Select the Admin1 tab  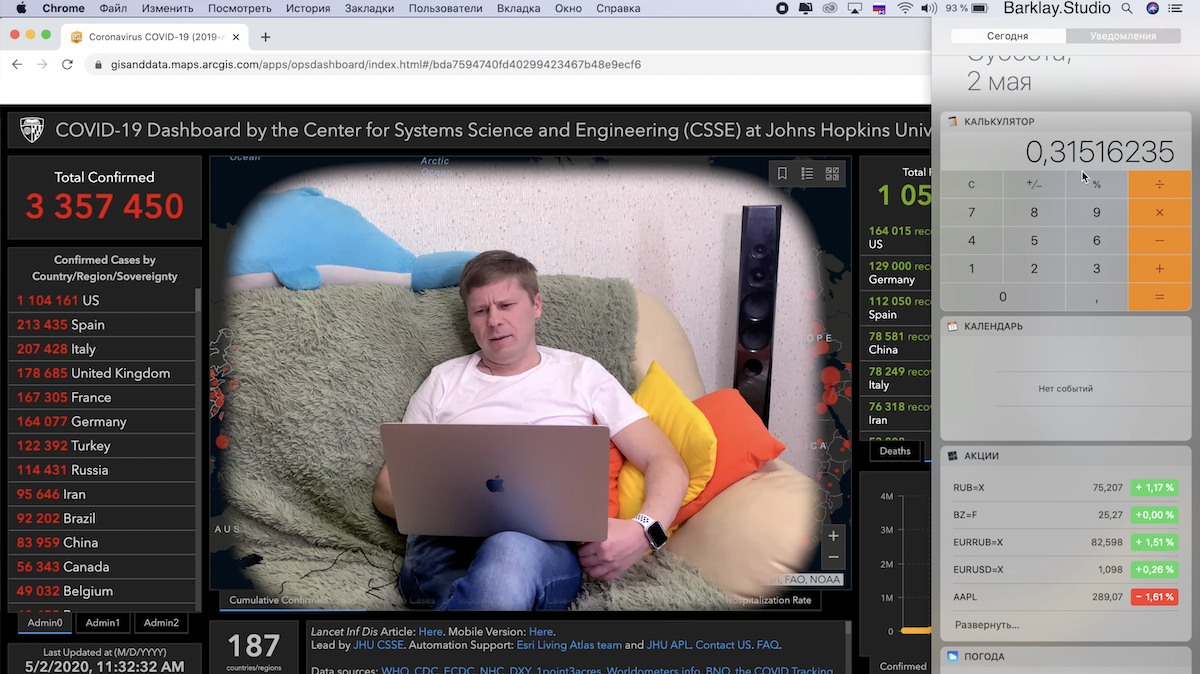[x=102, y=622]
